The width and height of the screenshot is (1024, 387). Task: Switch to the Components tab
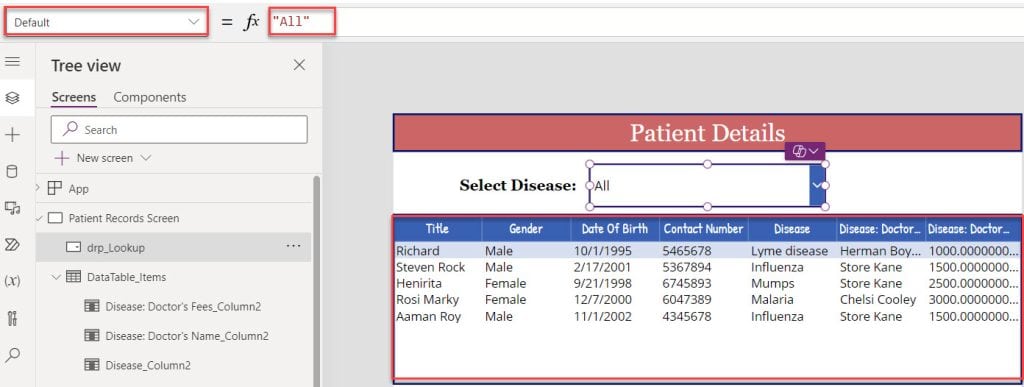pyautogui.click(x=150, y=97)
